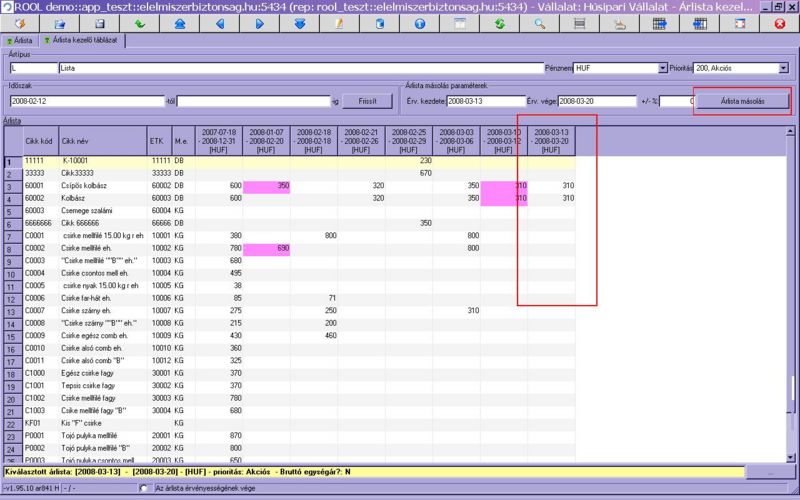Open the Prioritás dropdown showing 200, Akciós
The height and width of the screenshot is (500, 800).
[x=782, y=68]
